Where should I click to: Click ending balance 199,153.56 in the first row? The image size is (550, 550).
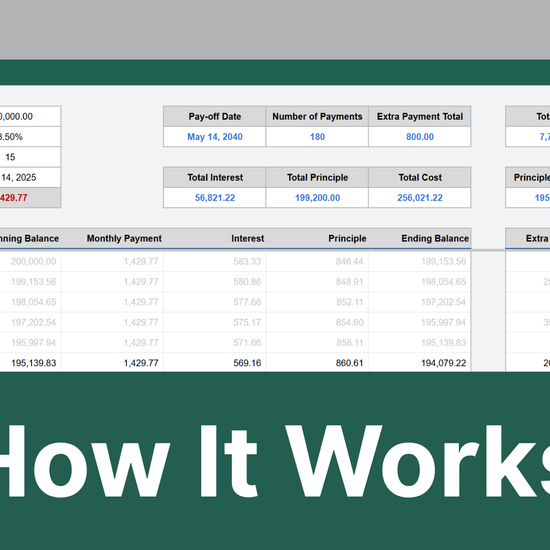pyautogui.click(x=443, y=261)
